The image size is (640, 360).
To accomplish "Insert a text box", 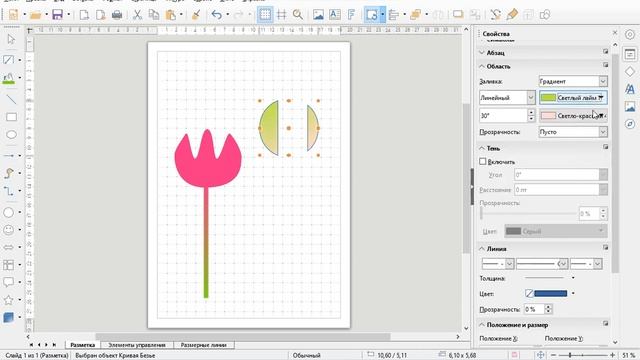I will coord(335,15).
